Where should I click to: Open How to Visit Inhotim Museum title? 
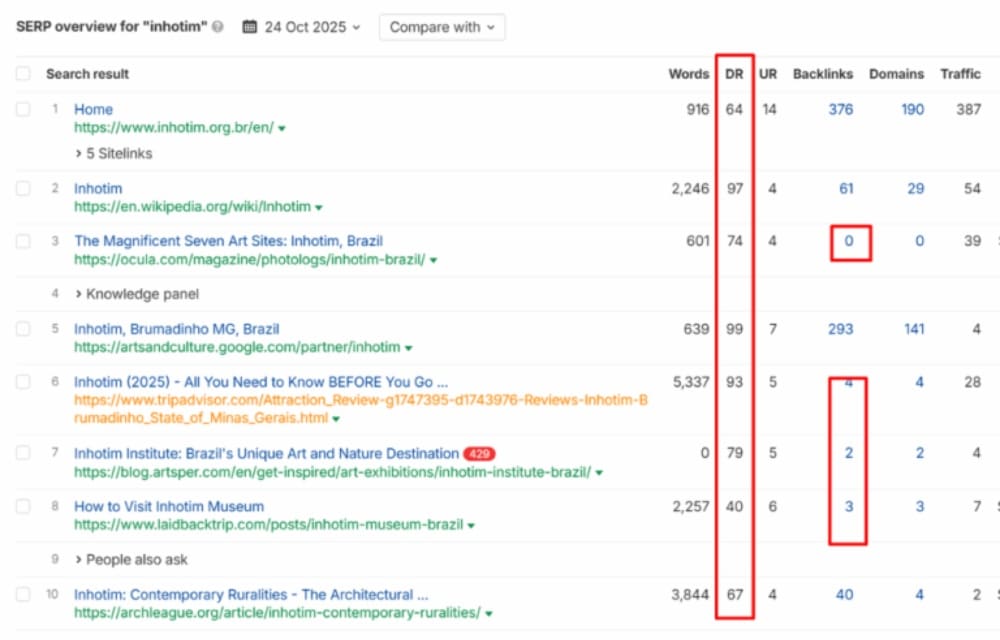169,507
